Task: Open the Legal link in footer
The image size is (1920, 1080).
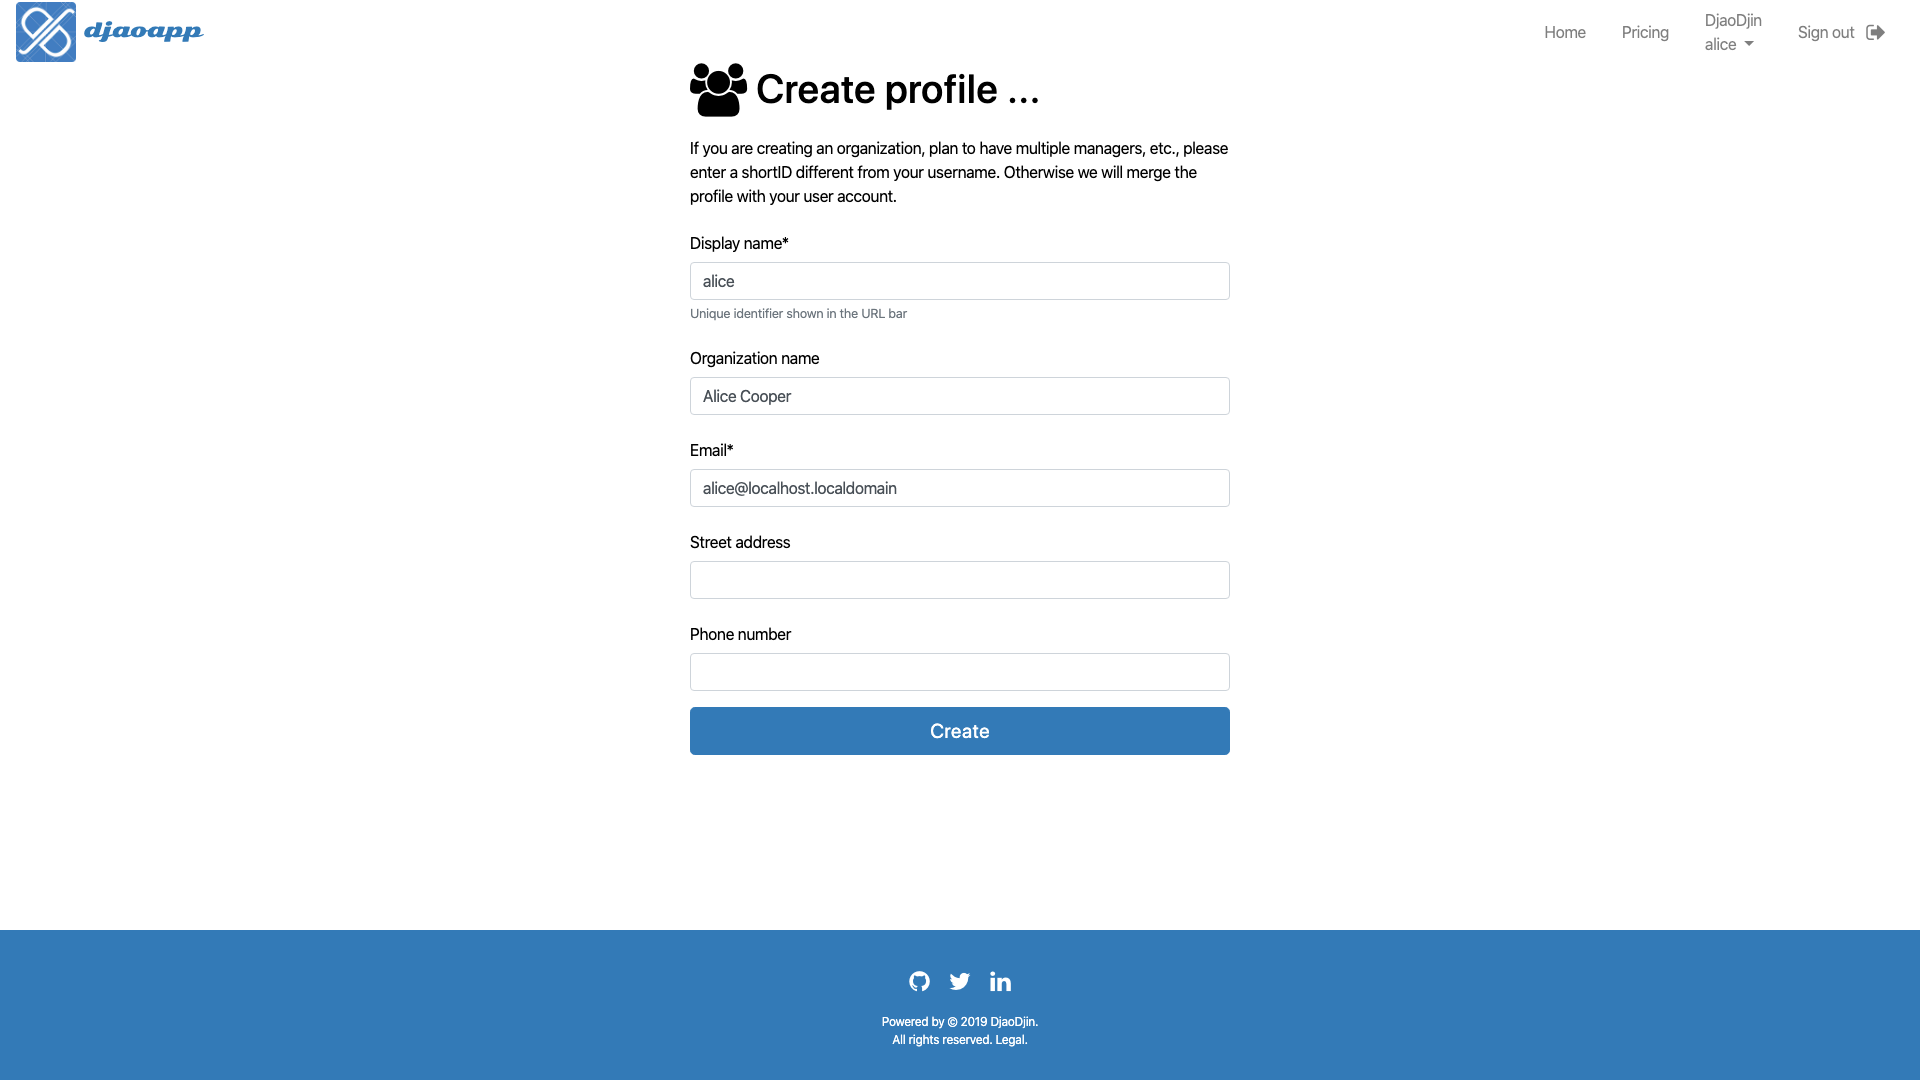Action: 1009,1040
